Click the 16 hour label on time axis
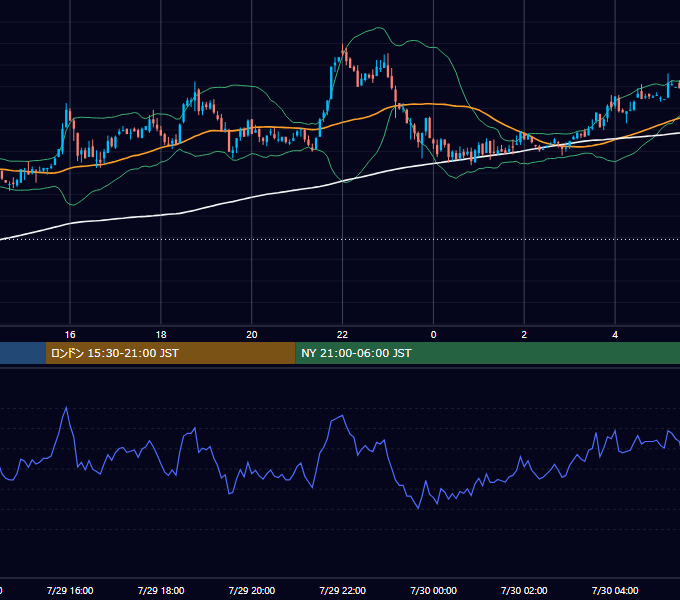 pos(70,335)
